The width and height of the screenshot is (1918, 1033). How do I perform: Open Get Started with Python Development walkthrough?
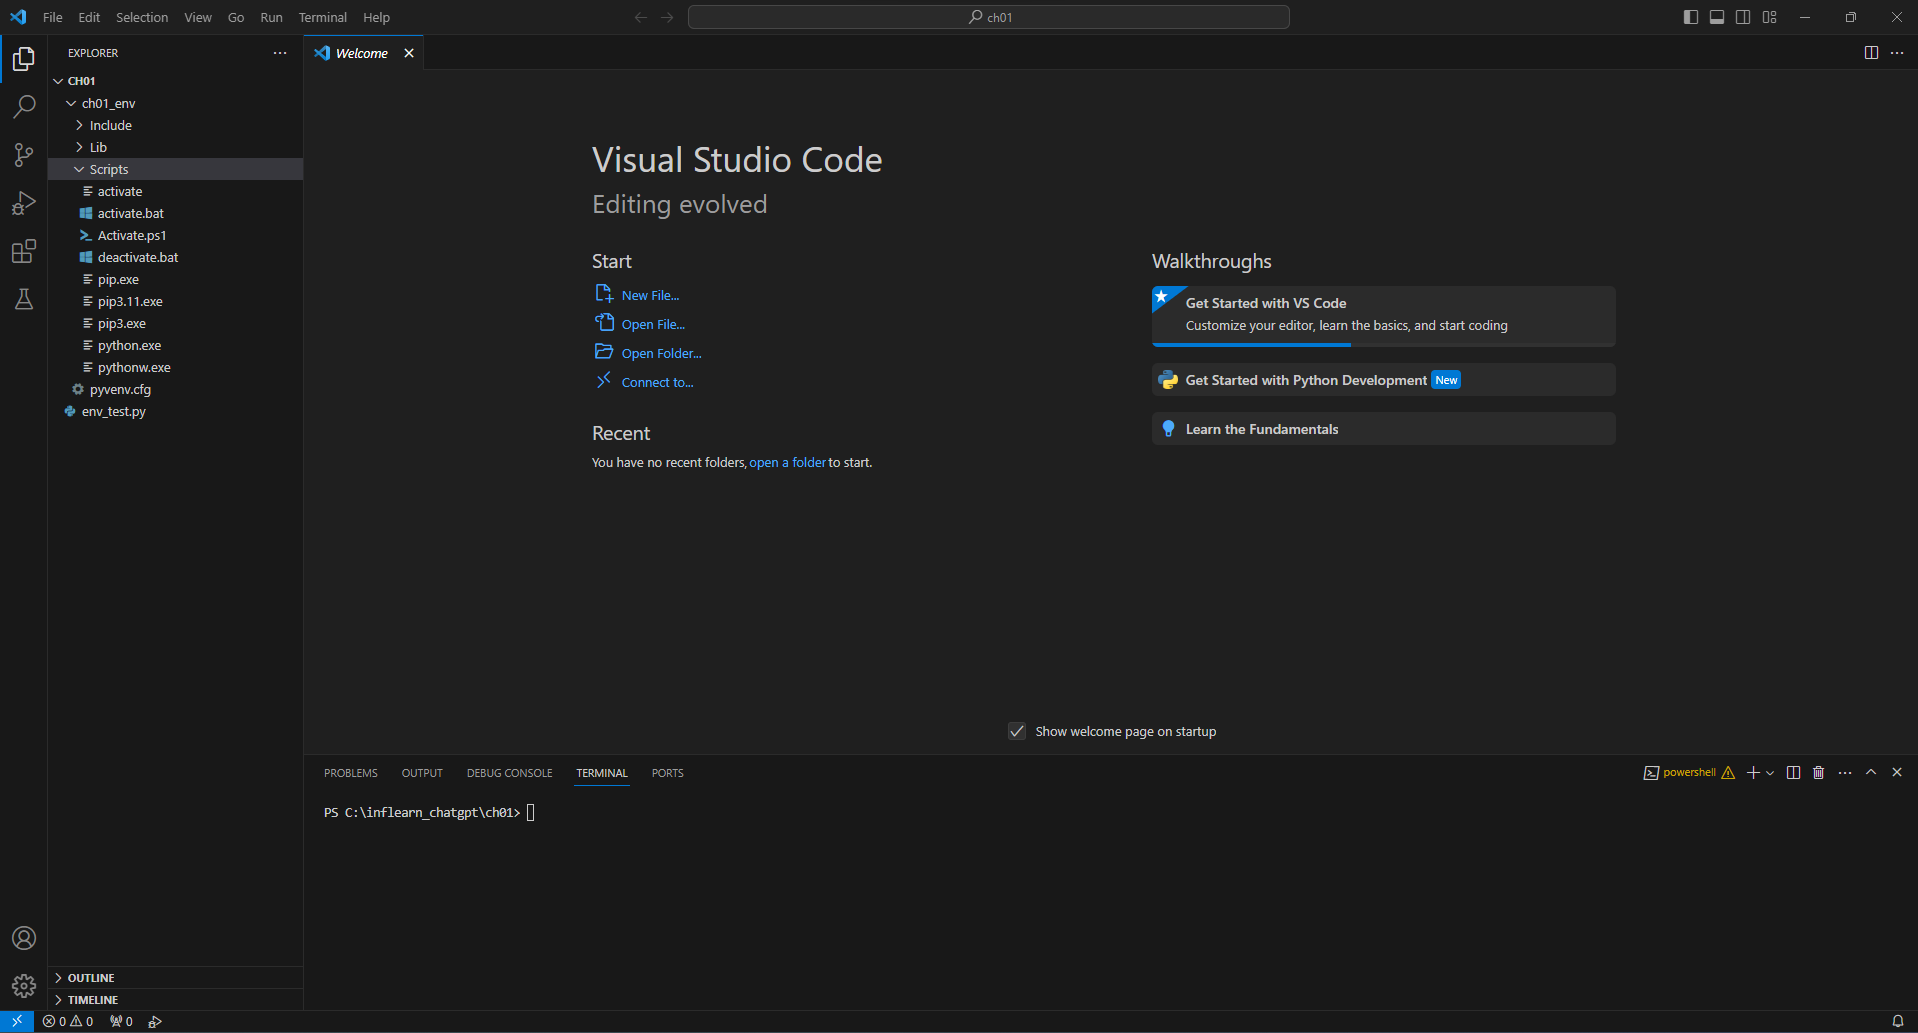point(1383,380)
